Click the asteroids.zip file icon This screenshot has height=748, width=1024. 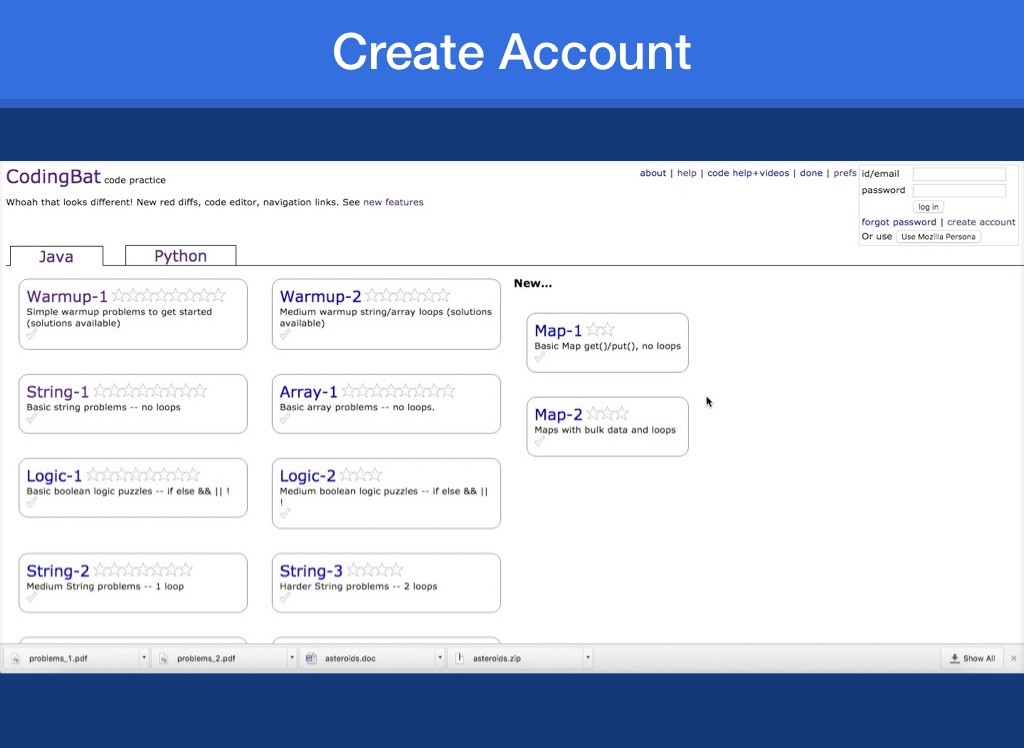(x=459, y=659)
